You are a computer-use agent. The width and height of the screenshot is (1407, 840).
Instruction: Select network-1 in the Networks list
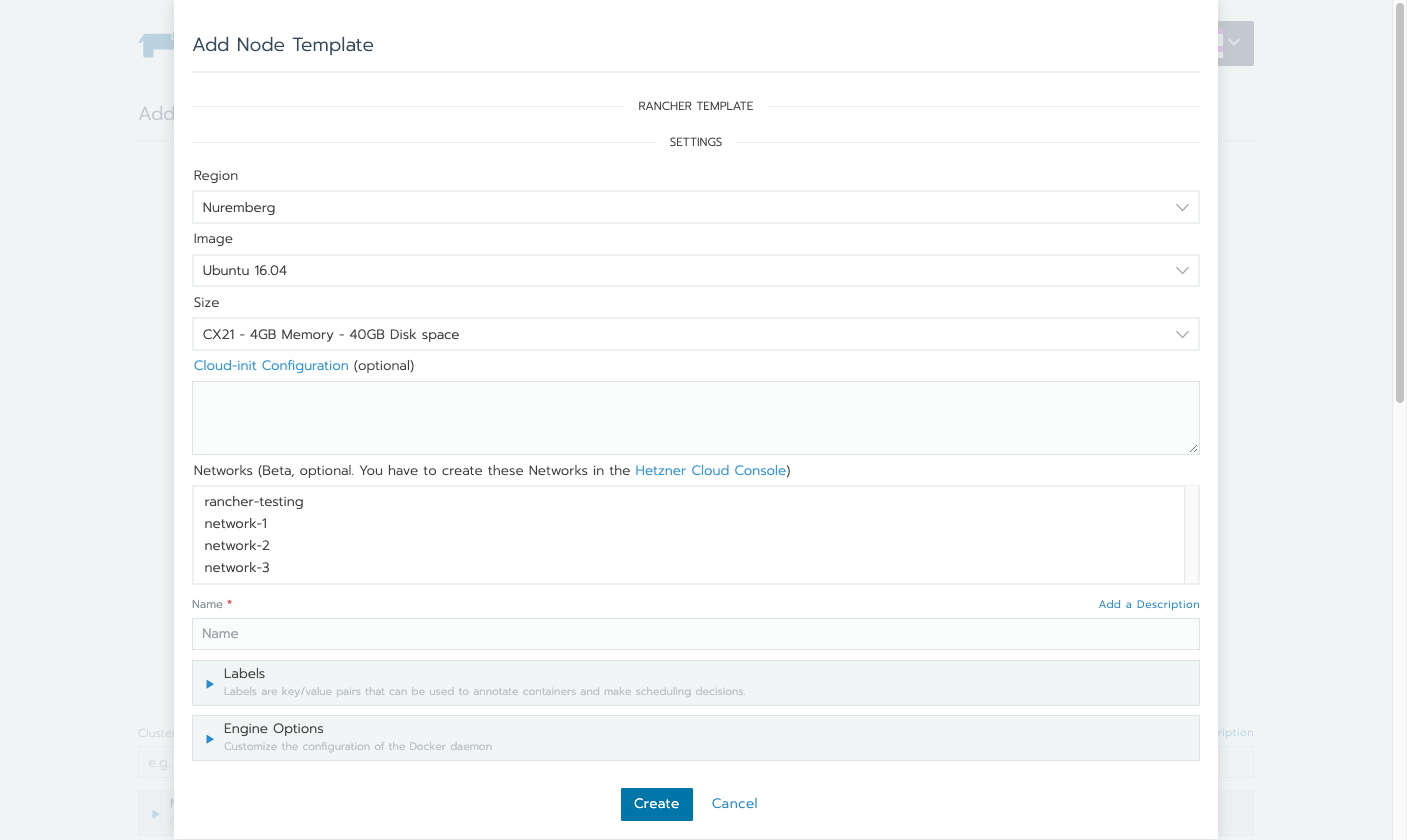689,524
